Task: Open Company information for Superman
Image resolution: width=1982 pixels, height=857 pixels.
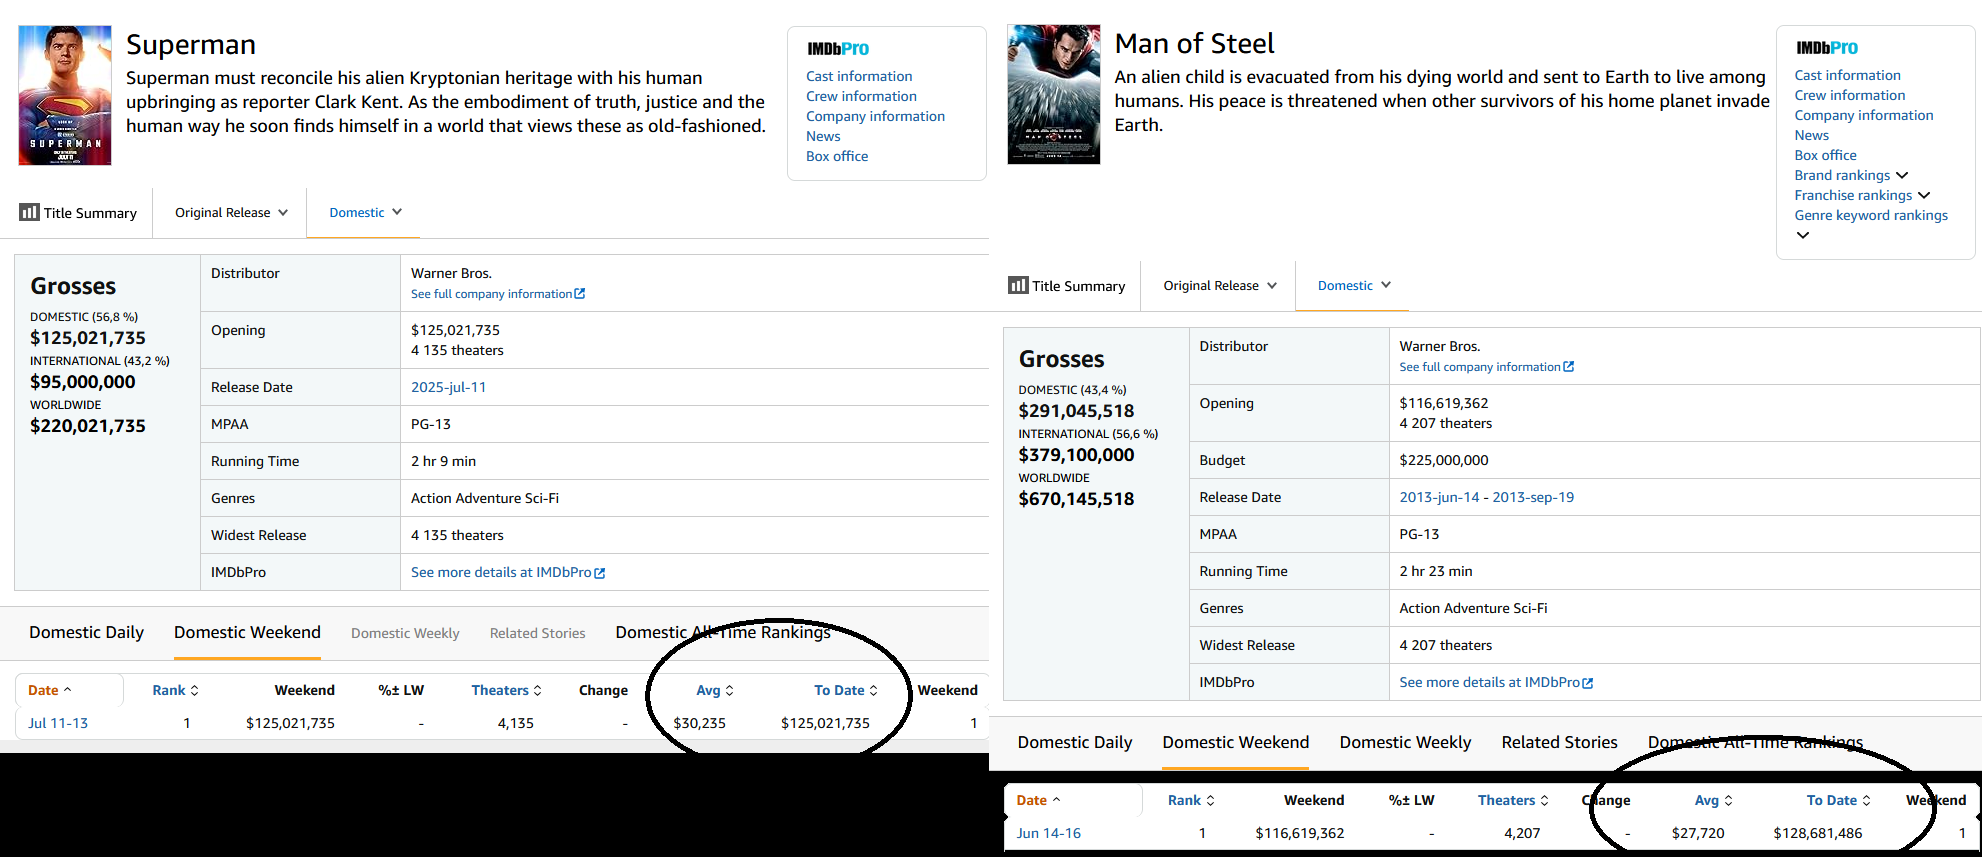Action: 875,116
